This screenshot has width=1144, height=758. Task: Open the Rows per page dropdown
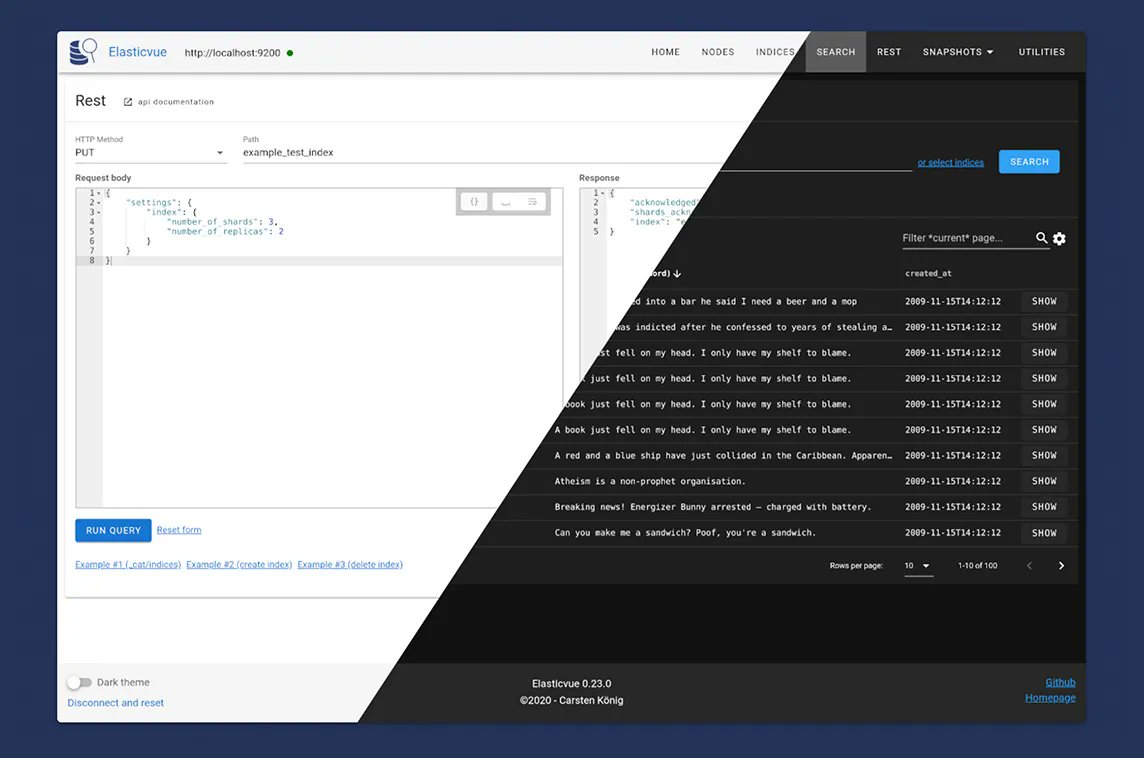(x=918, y=566)
